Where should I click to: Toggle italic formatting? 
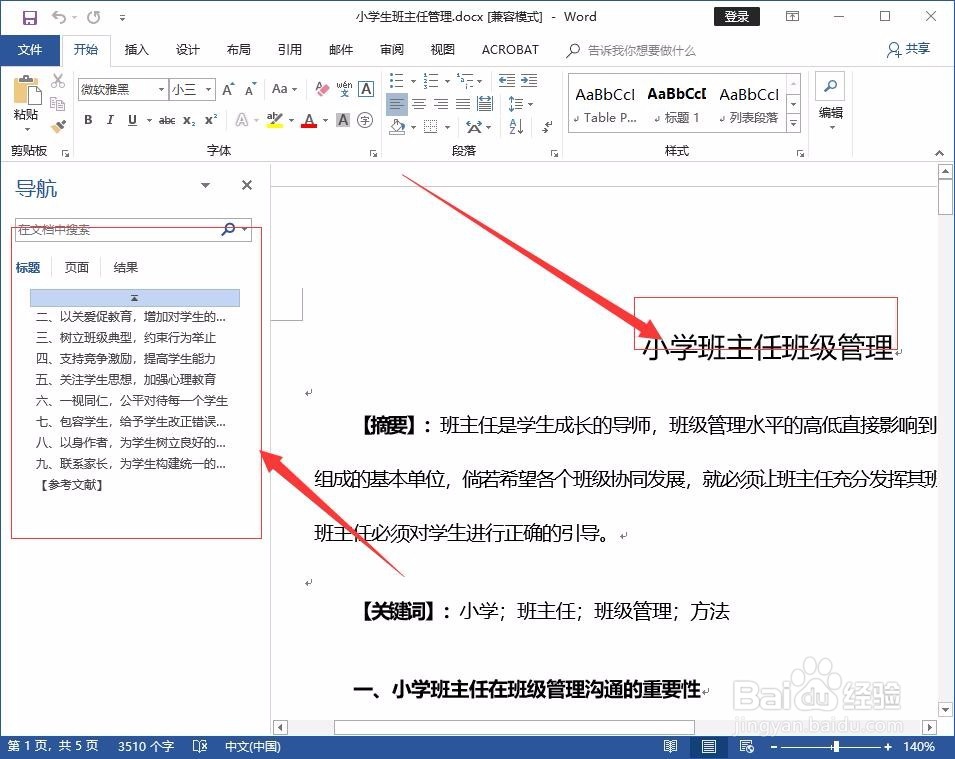tap(110, 119)
